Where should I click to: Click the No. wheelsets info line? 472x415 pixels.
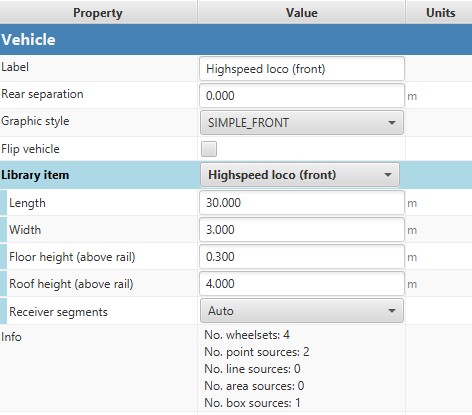tap(247, 335)
